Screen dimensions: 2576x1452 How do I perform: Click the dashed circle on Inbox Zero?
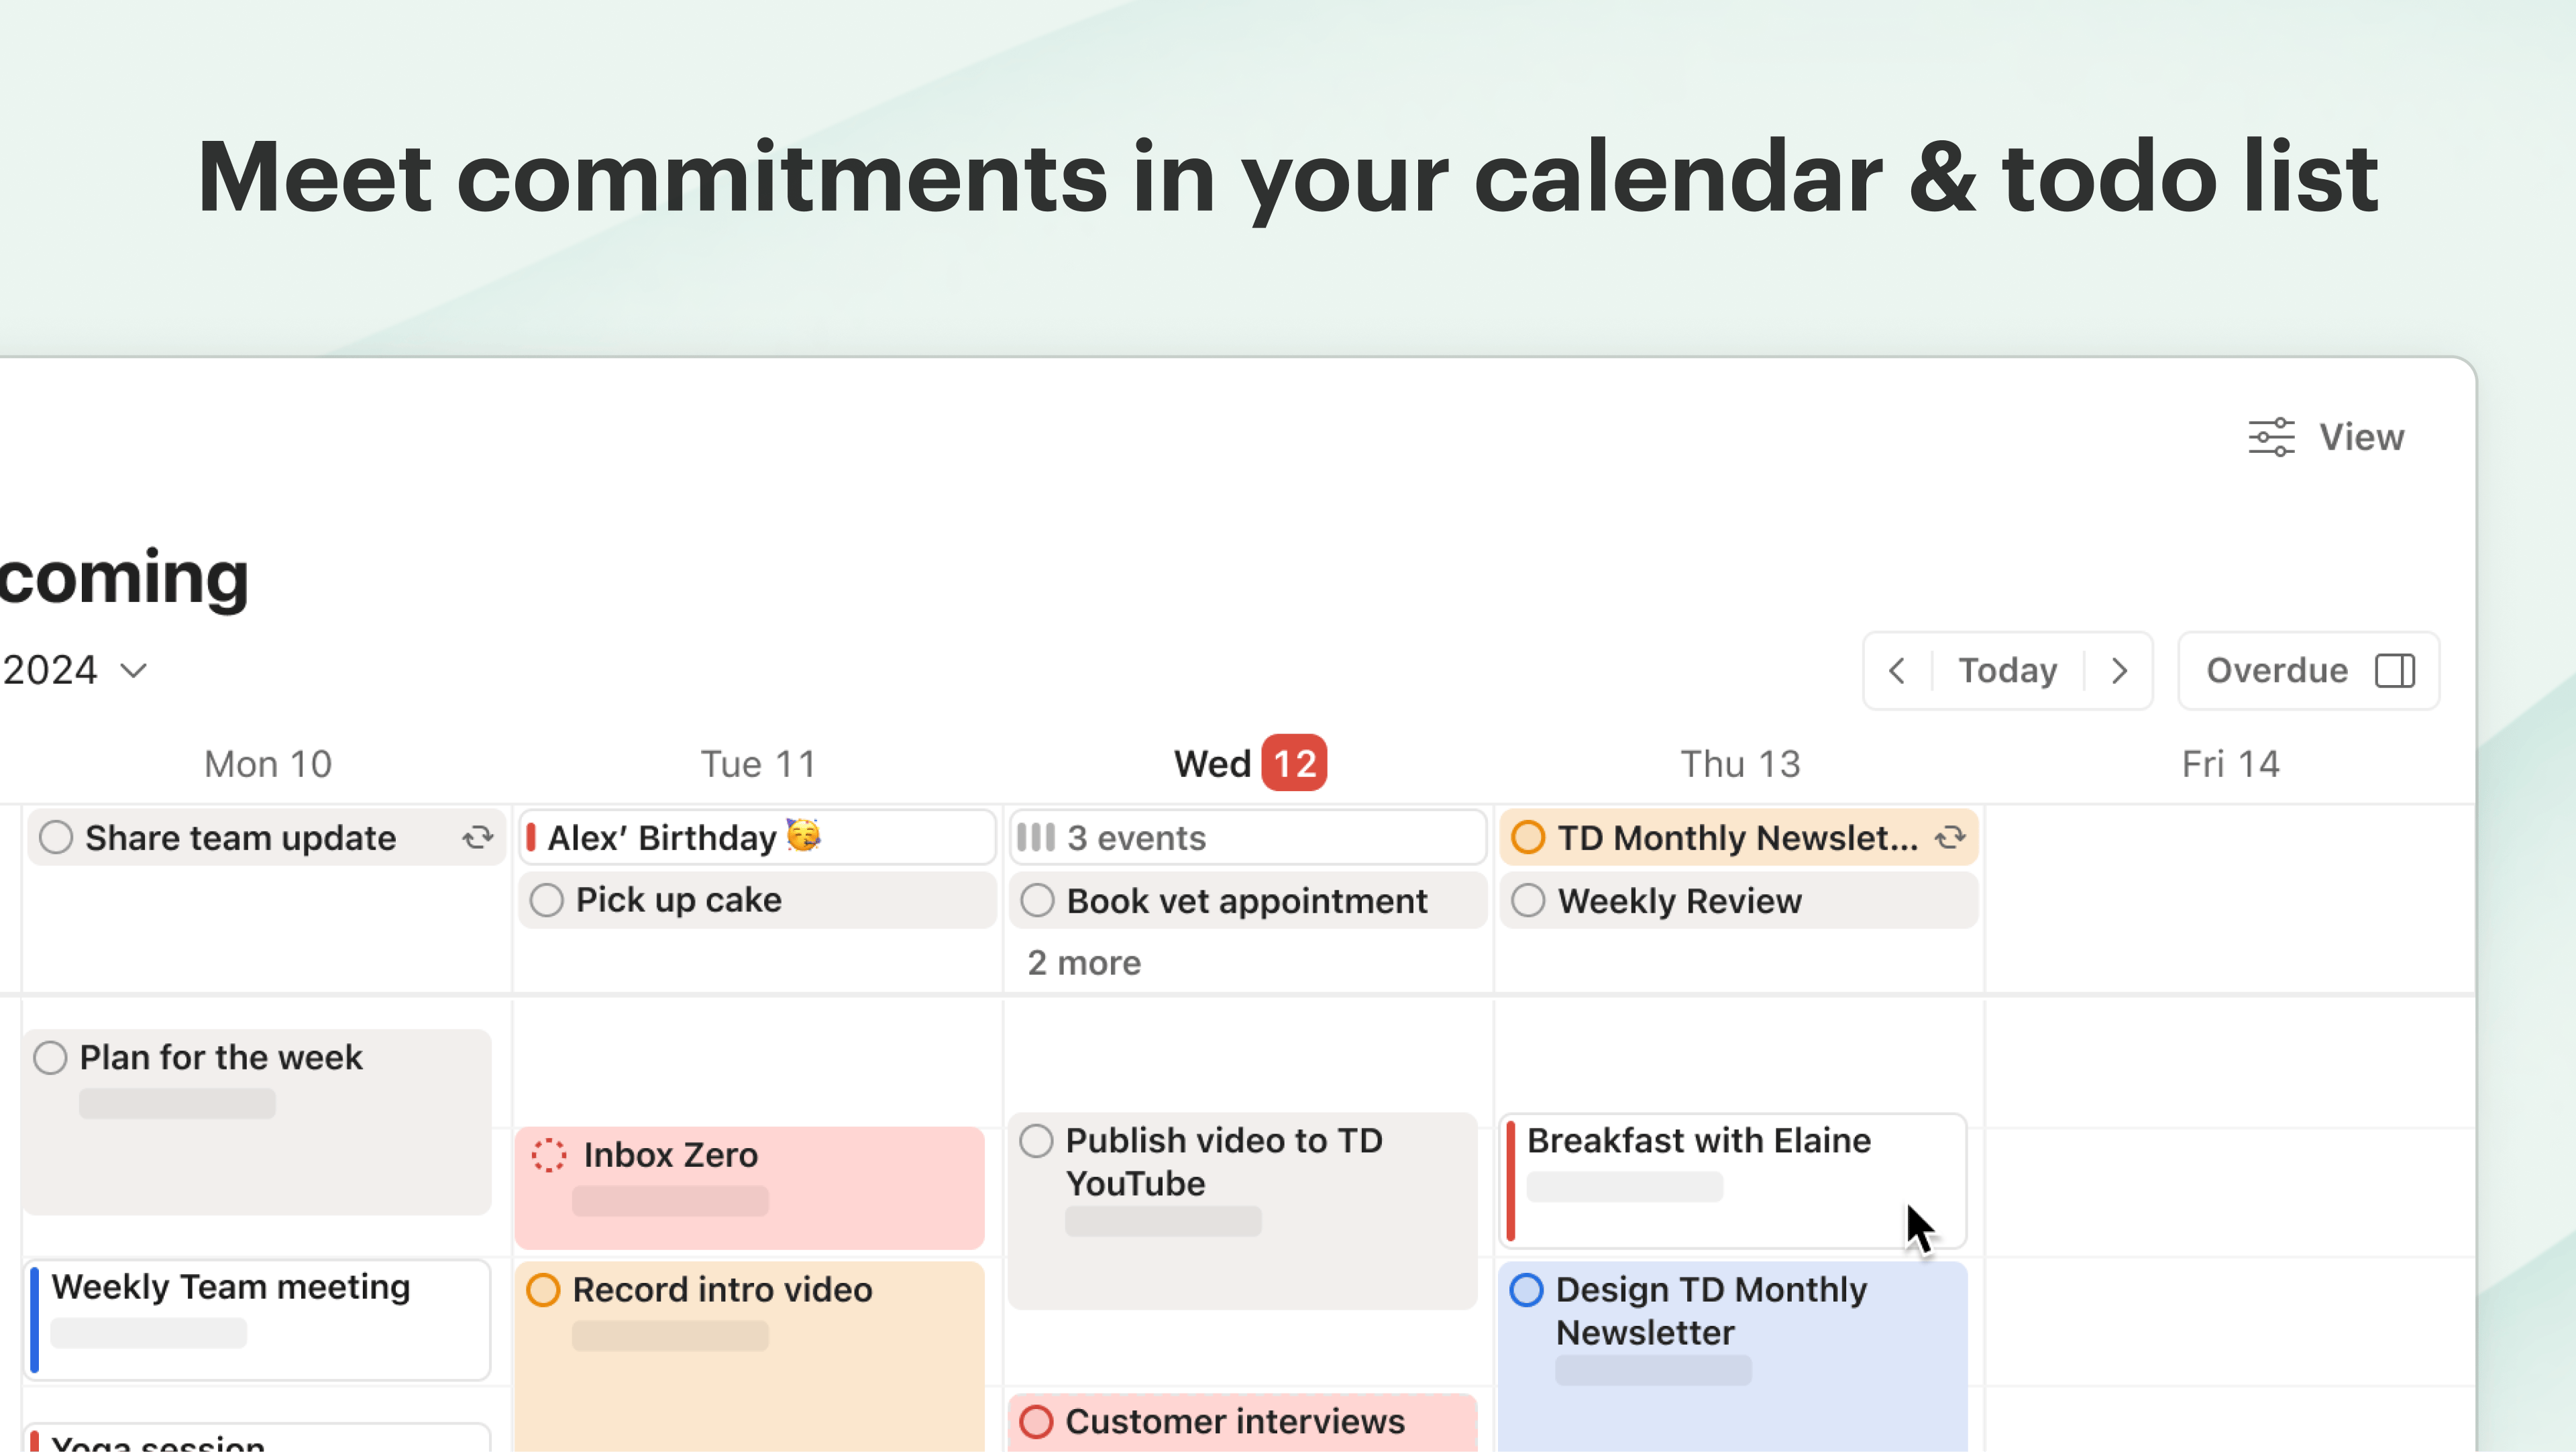(549, 1156)
